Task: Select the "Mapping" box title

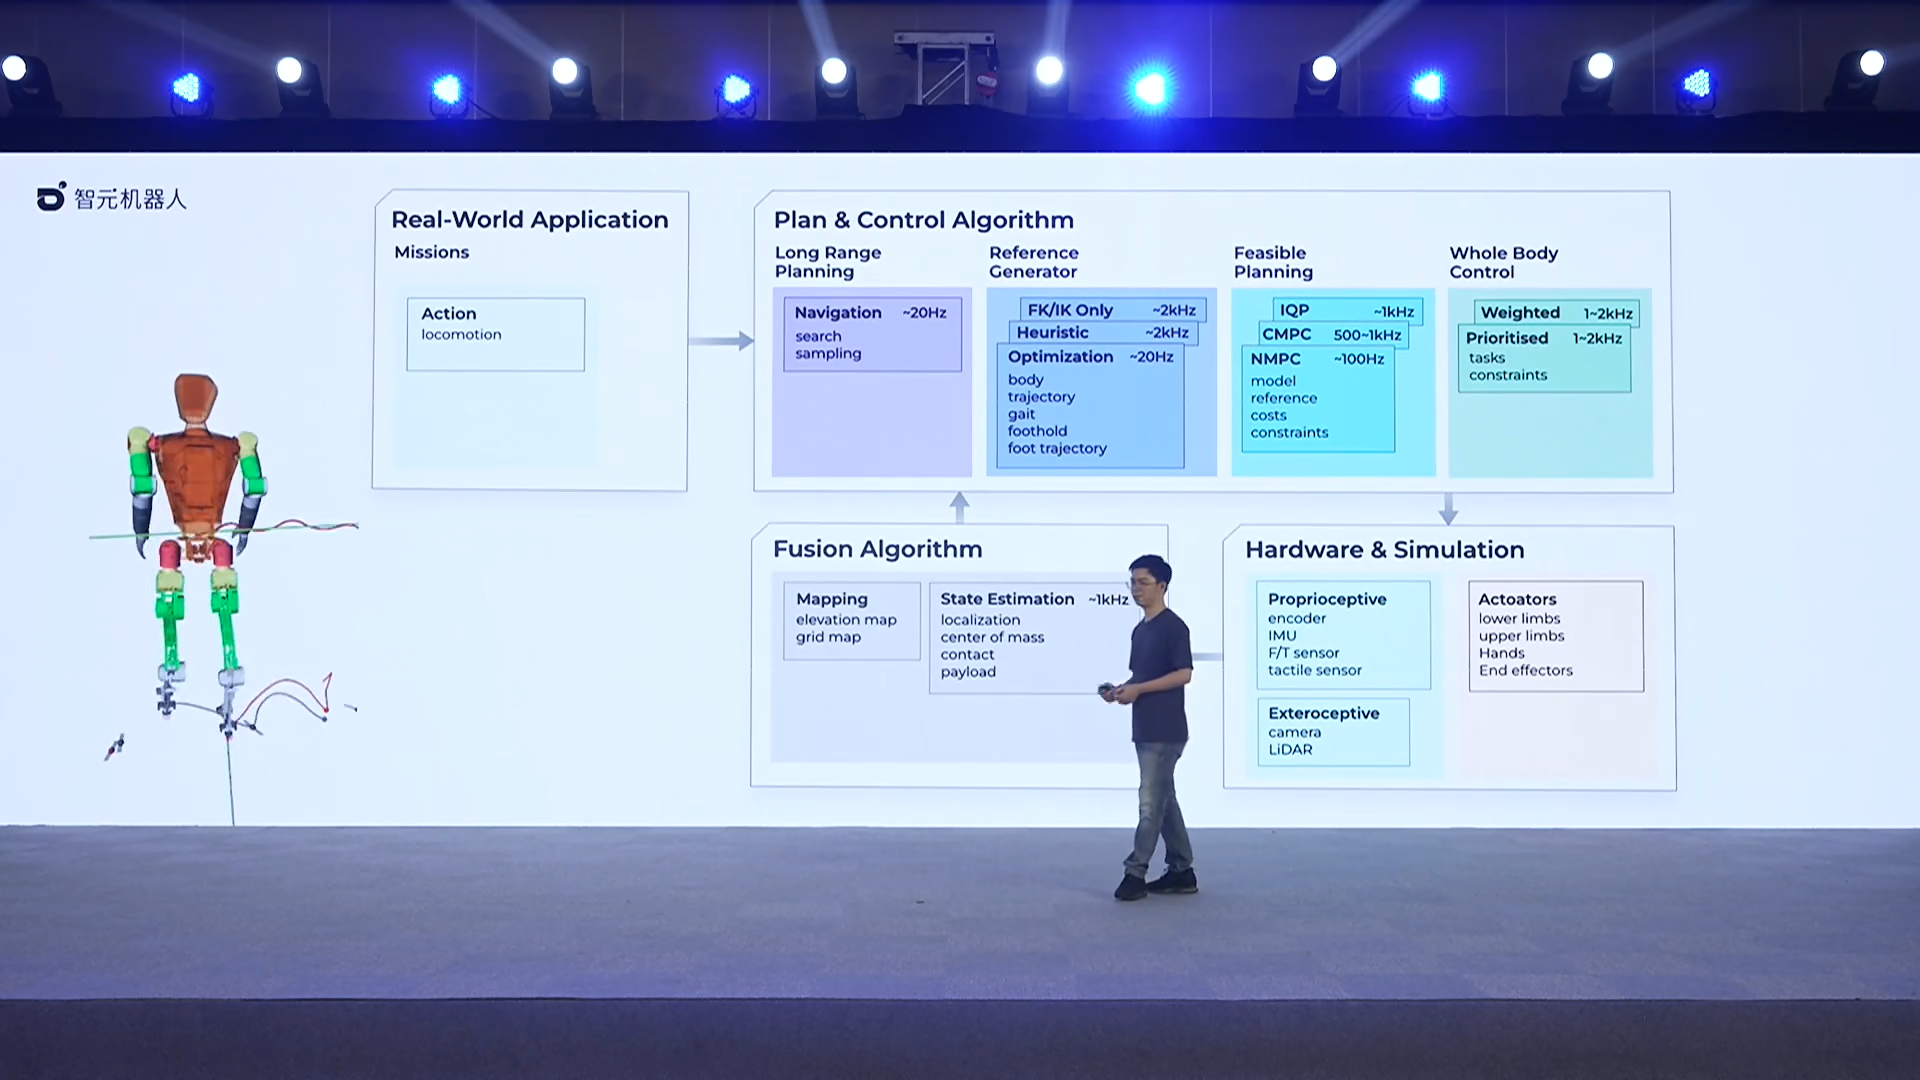Action: [832, 599]
